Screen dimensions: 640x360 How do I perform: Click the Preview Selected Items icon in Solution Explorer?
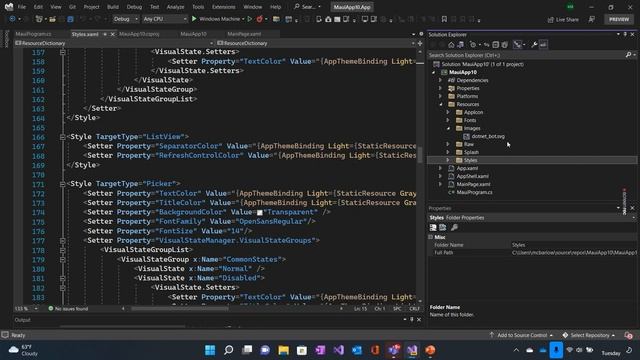pos(543,45)
